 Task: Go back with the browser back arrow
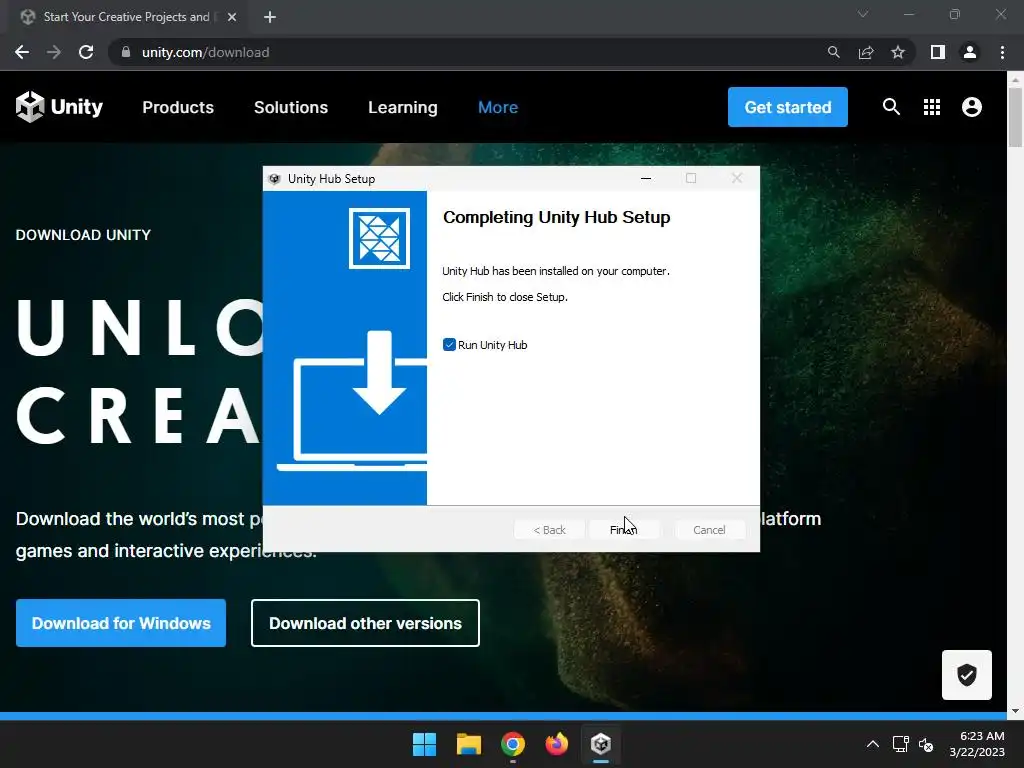pyautogui.click(x=22, y=52)
